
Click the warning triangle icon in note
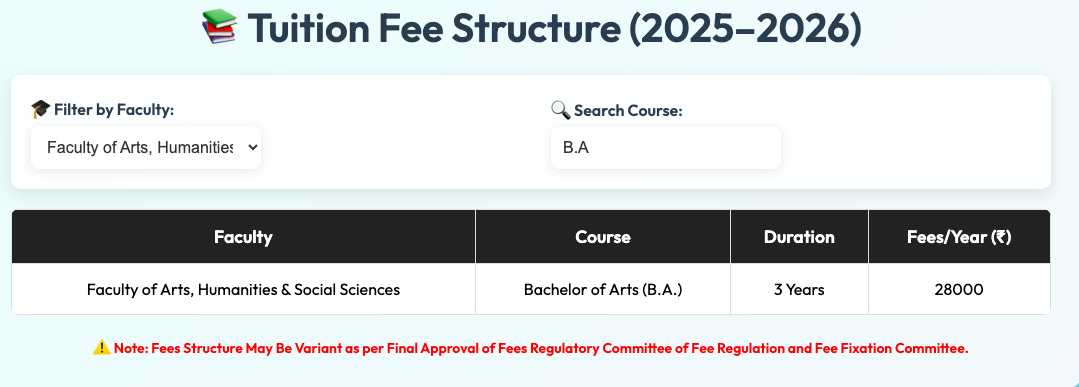102,348
